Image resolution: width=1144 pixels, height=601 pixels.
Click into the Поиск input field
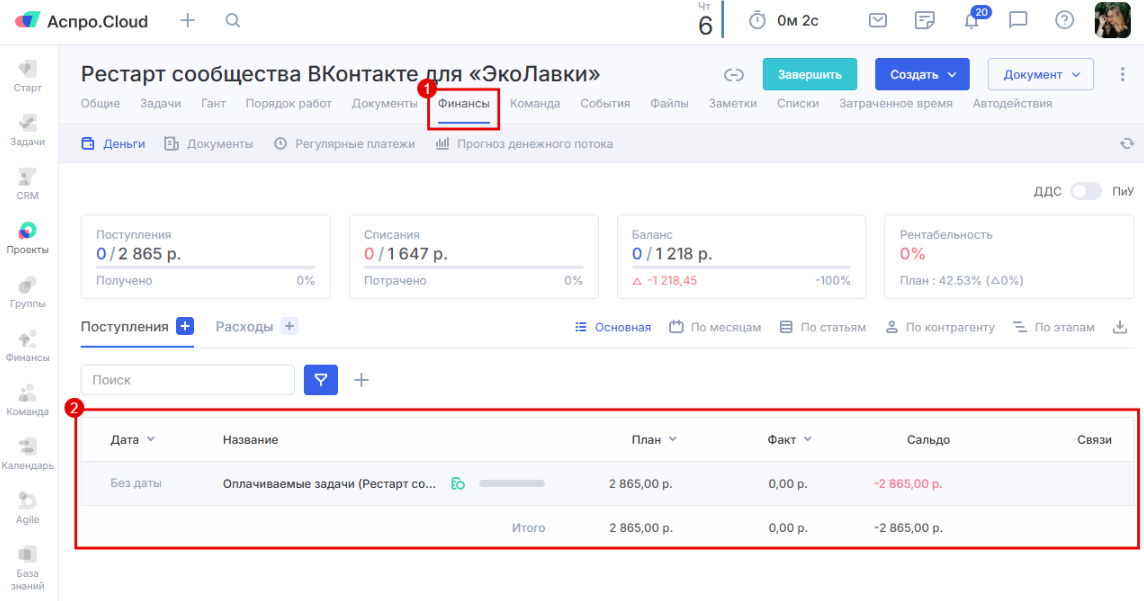[x=188, y=380]
